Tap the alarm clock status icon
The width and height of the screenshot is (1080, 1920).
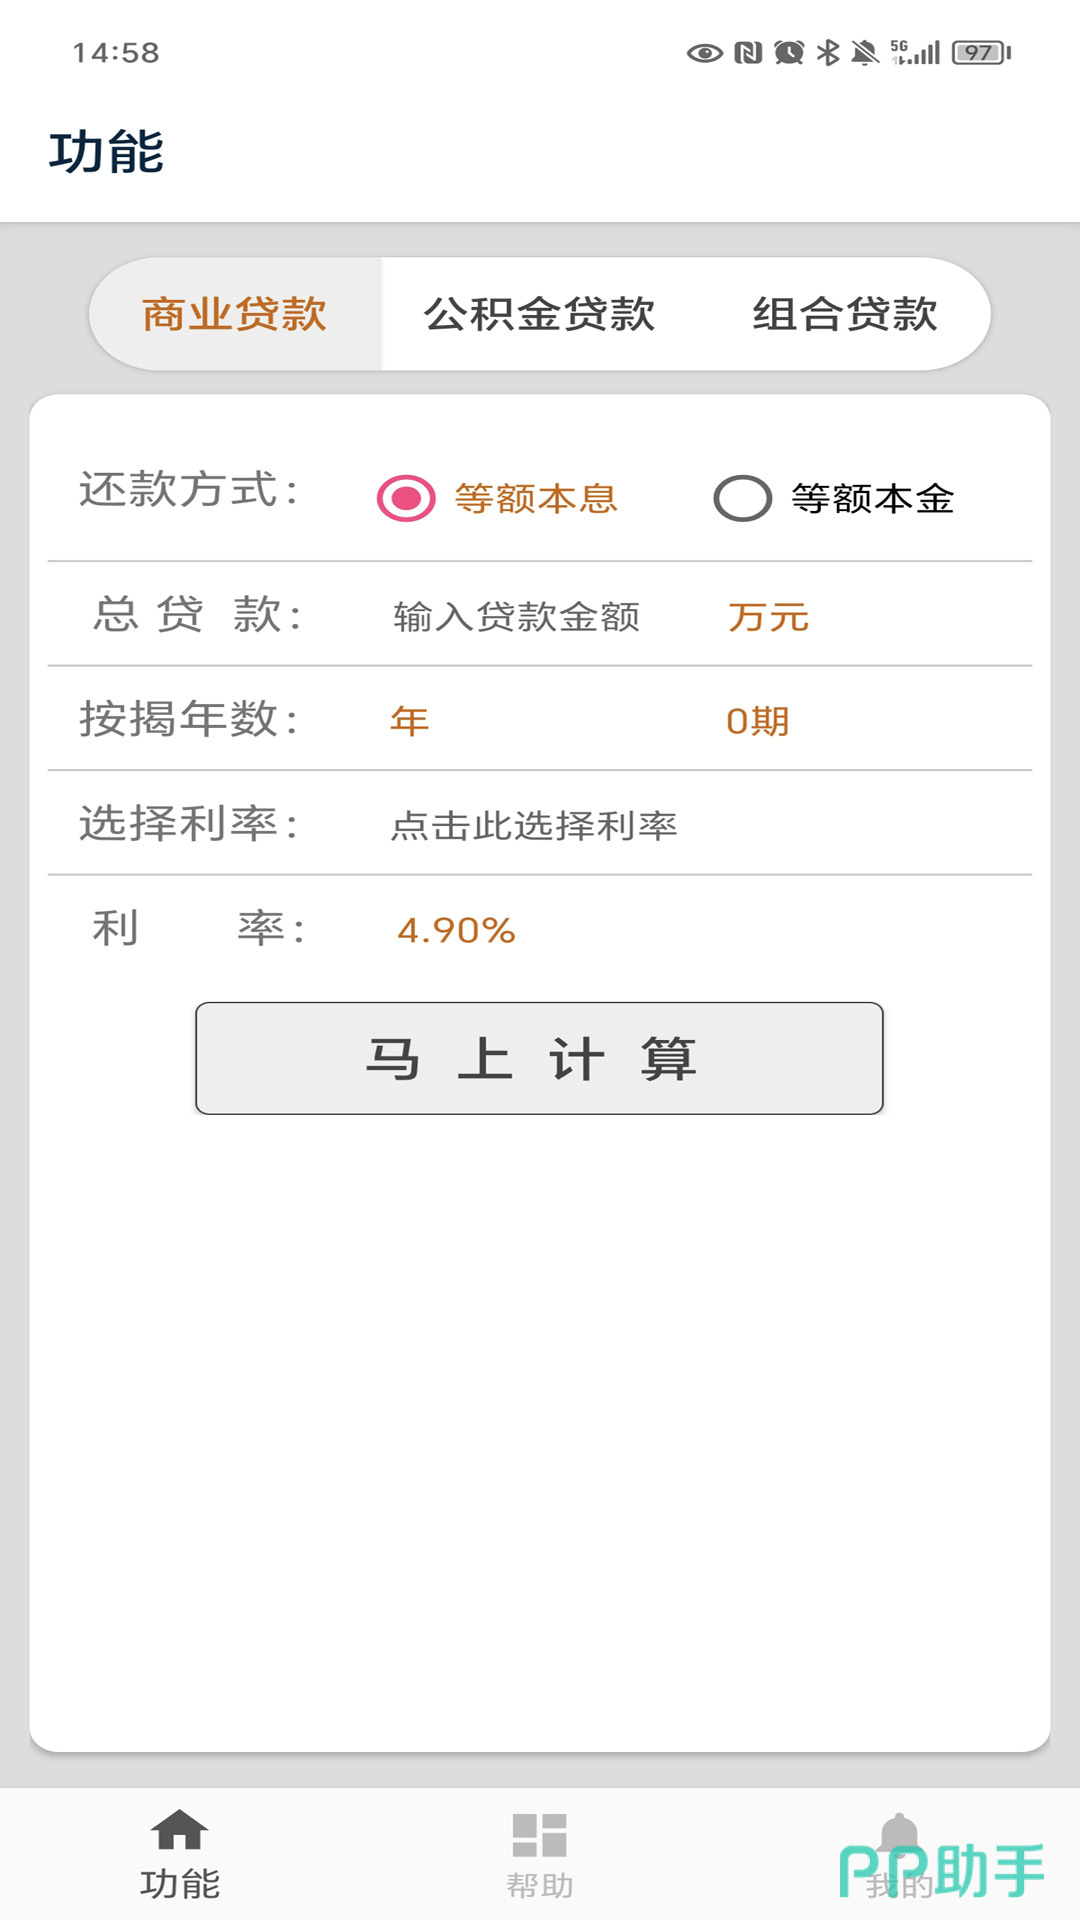[789, 53]
